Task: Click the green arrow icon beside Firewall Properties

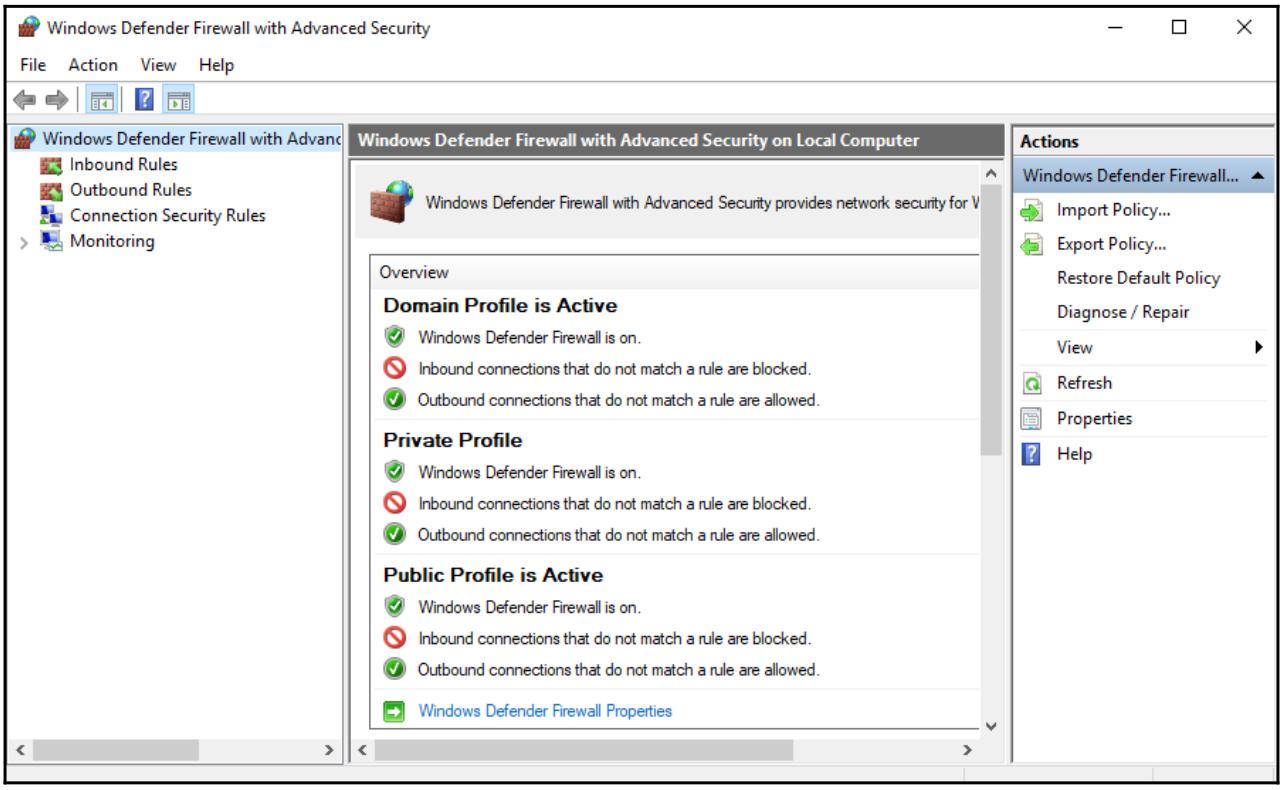Action: tap(395, 711)
